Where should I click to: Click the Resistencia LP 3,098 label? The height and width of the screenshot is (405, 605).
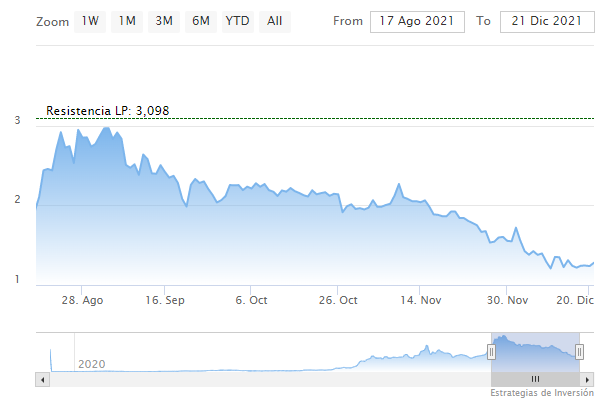pos(107,110)
